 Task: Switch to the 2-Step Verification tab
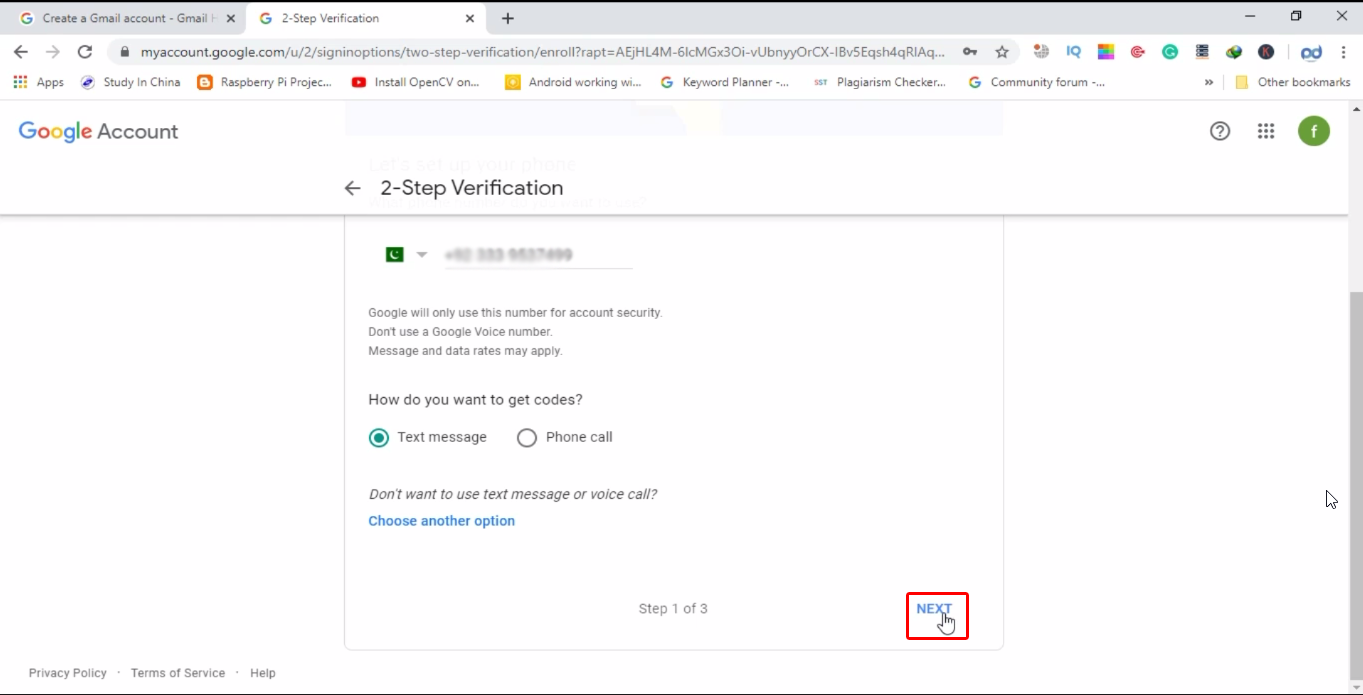366,18
